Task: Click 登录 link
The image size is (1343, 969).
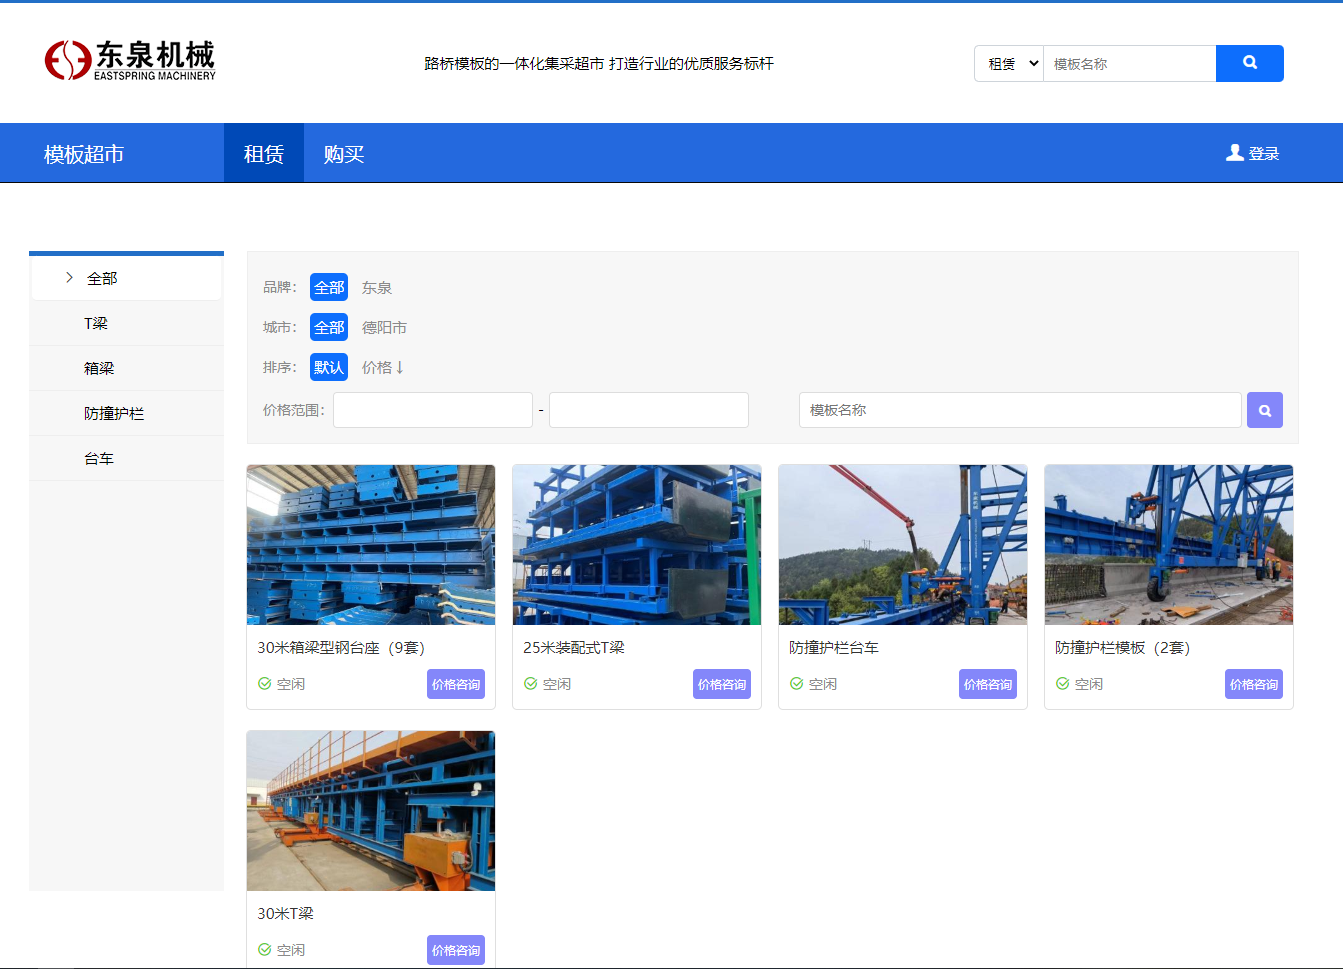Action: pyautogui.click(x=1264, y=153)
